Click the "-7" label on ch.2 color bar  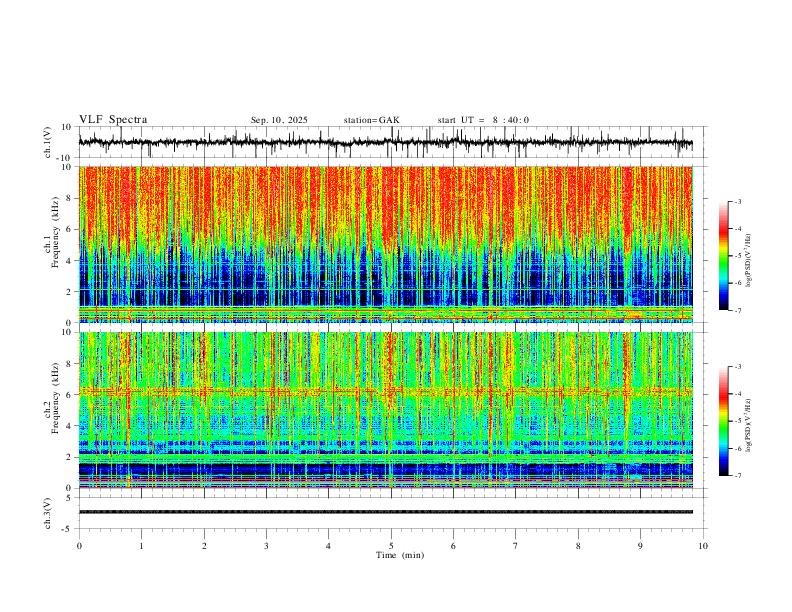tap(738, 475)
